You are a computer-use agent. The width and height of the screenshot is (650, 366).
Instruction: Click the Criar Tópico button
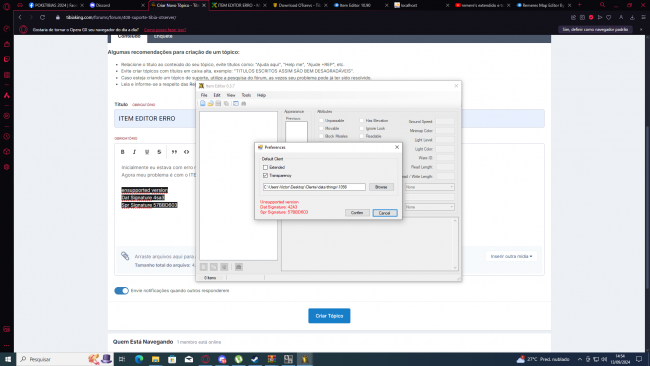coord(329,316)
